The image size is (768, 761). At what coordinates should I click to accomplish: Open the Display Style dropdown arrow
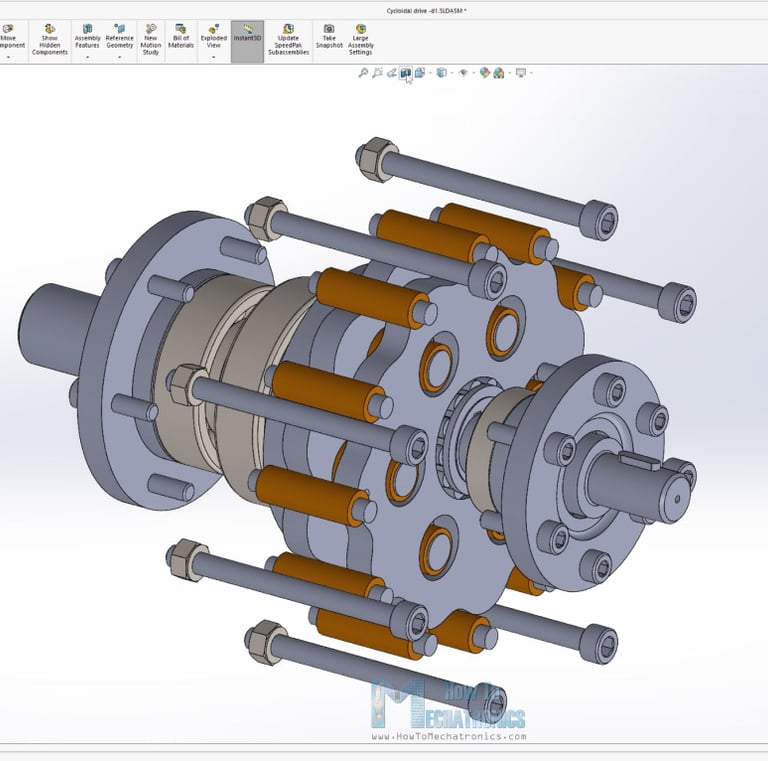tap(452, 73)
